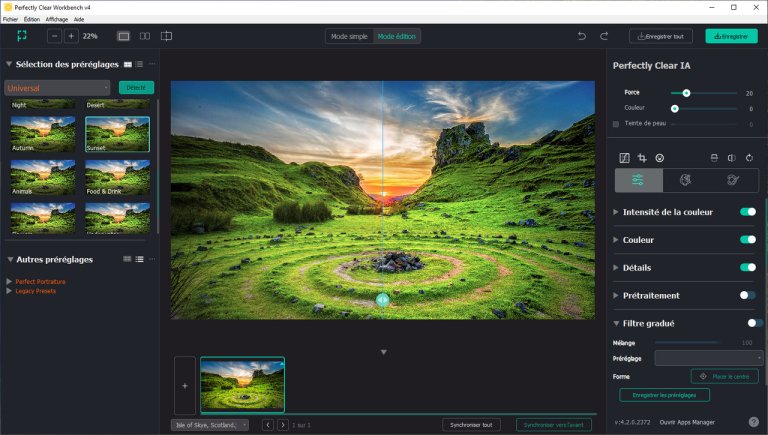Screen dimensions: 768x435
Task: Toggle Intensité de la couleur off
Action: (x=747, y=212)
